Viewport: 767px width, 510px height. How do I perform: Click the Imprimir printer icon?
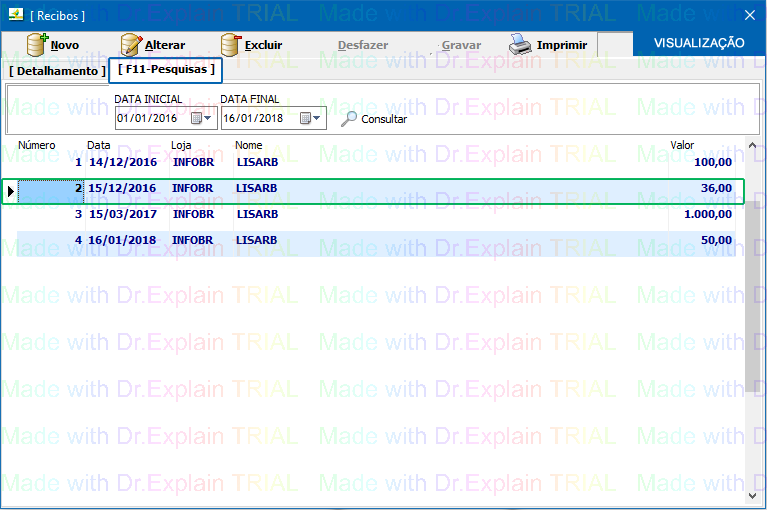pyautogui.click(x=520, y=45)
